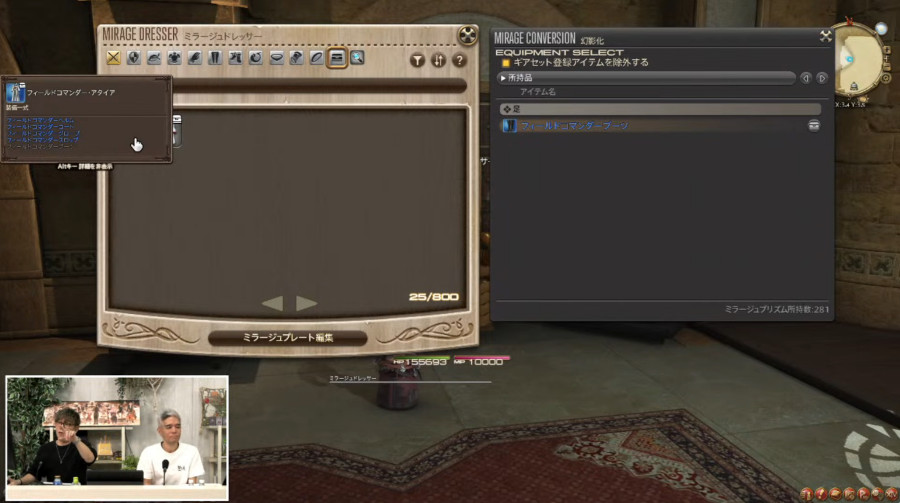The width and height of the screenshot is (900, 503).
Task: Select the head gear category icon
Action: (x=154, y=58)
